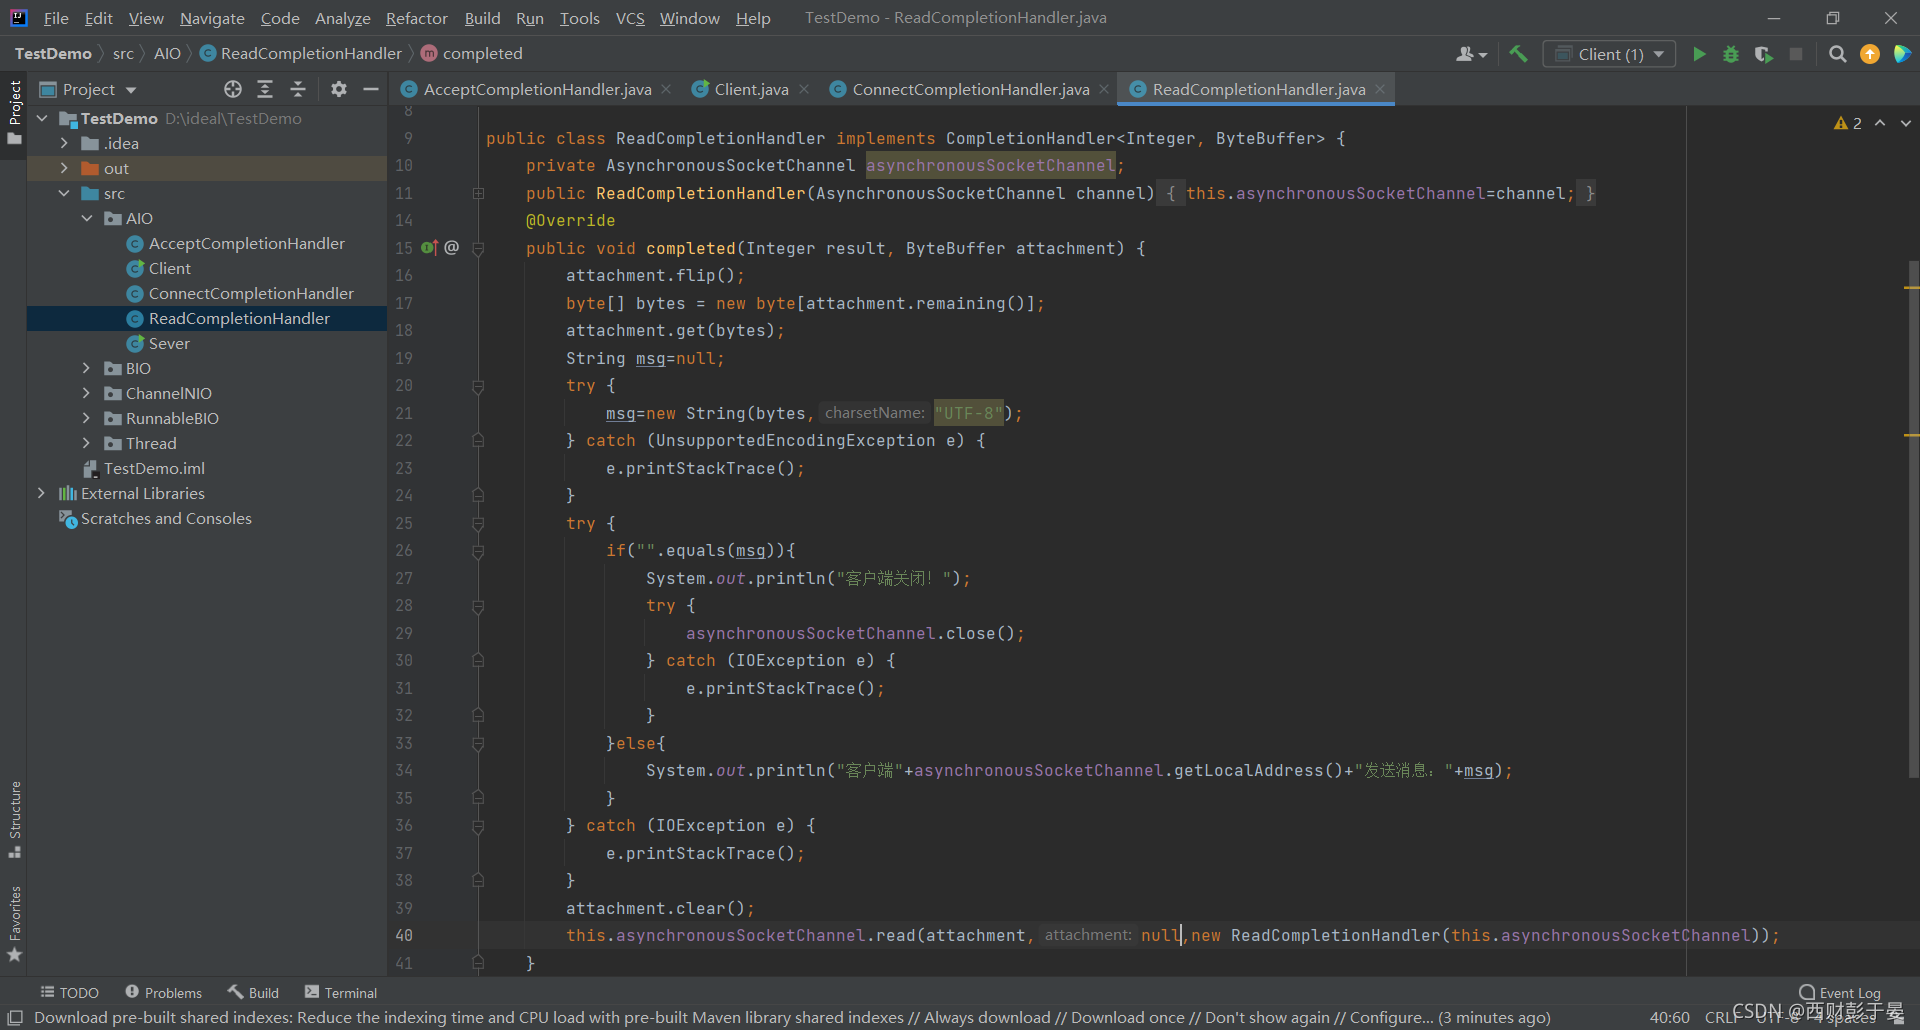Expand the RunnableBIO package
1920x1030 pixels.
pyautogui.click(x=87, y=418)
